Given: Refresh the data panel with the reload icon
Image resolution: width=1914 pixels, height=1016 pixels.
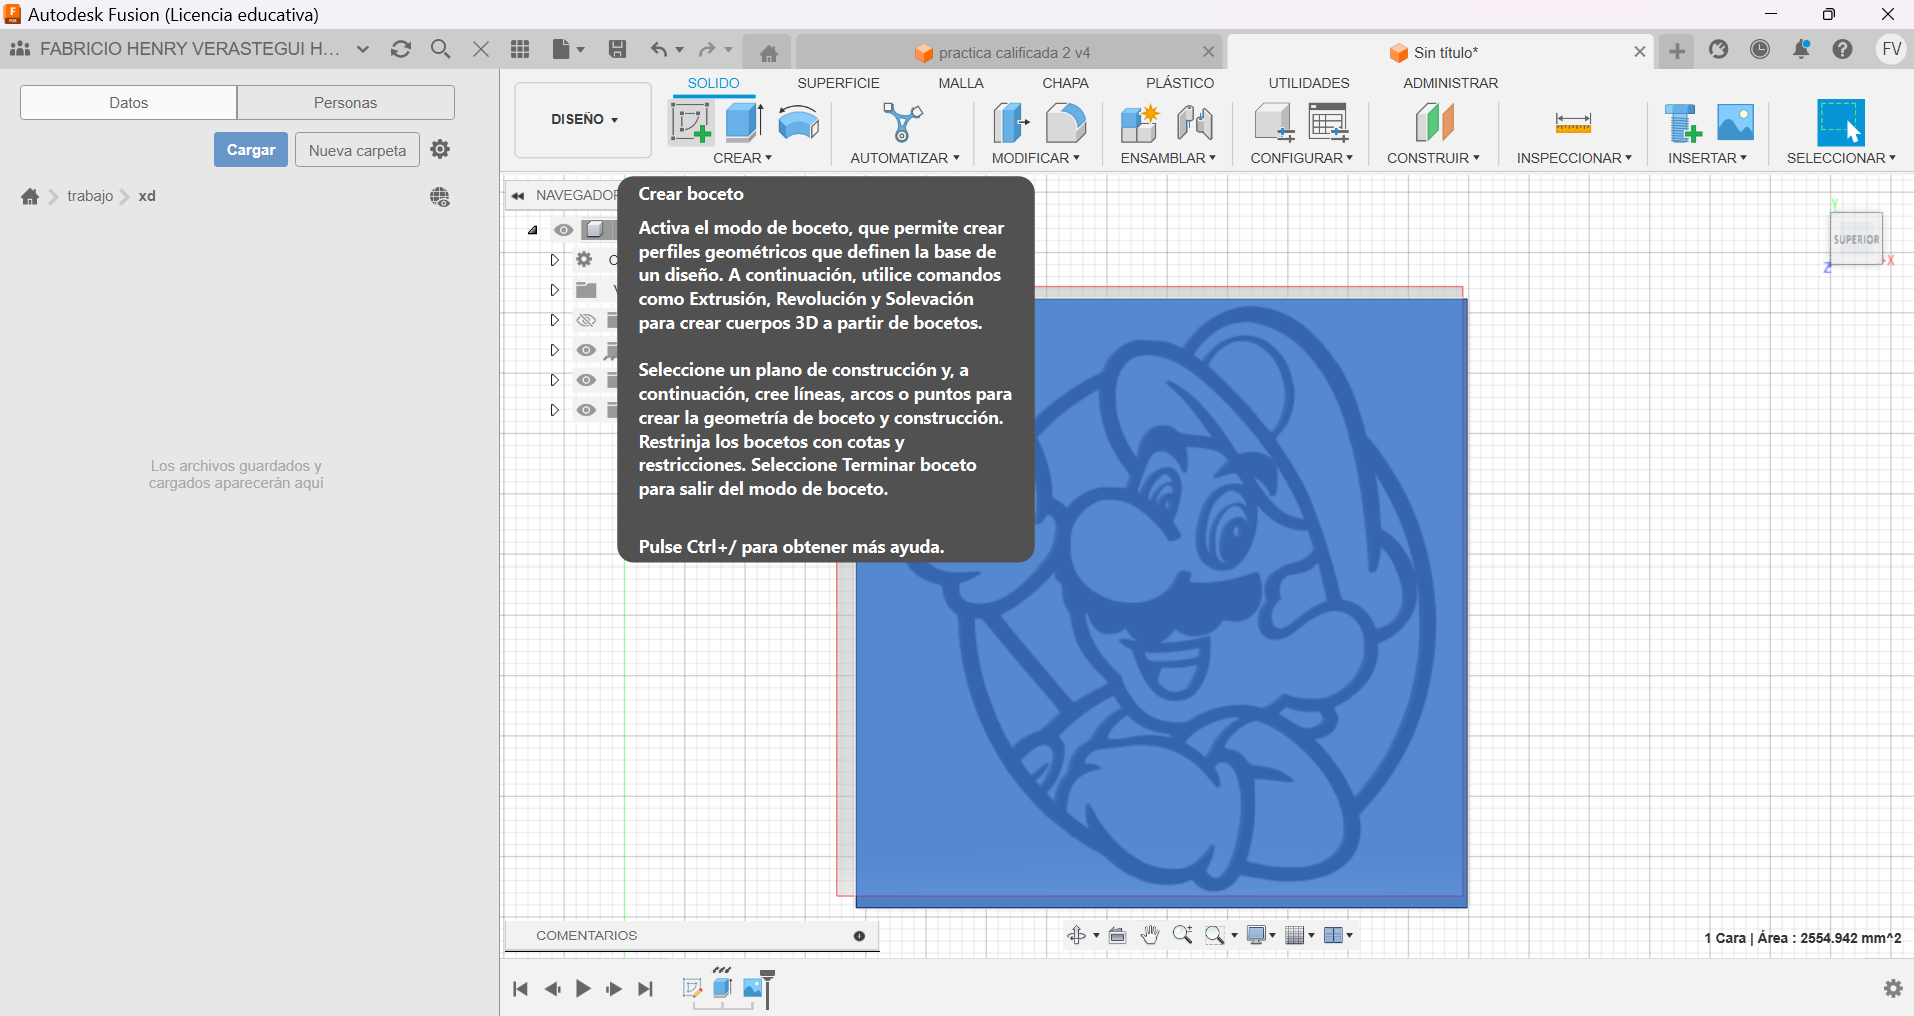Looking at the screenshot, I should (401, 49).
